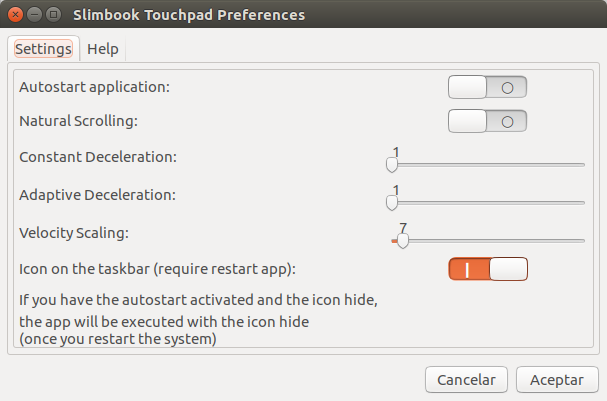The height and width of the screenshot is (401, 607).
Task: Open the Help tab
Action: pyautogui.click(x=102, y=48)
